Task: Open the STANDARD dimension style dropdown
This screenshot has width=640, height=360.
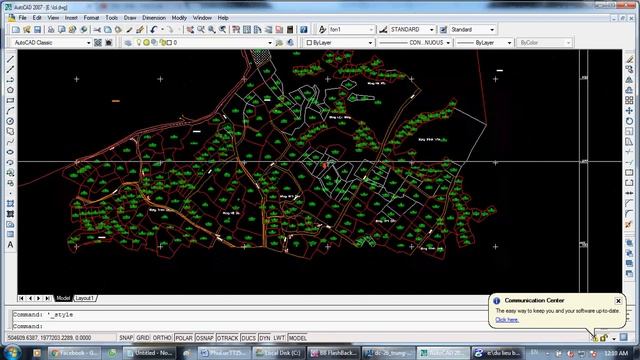Action: 431,29
